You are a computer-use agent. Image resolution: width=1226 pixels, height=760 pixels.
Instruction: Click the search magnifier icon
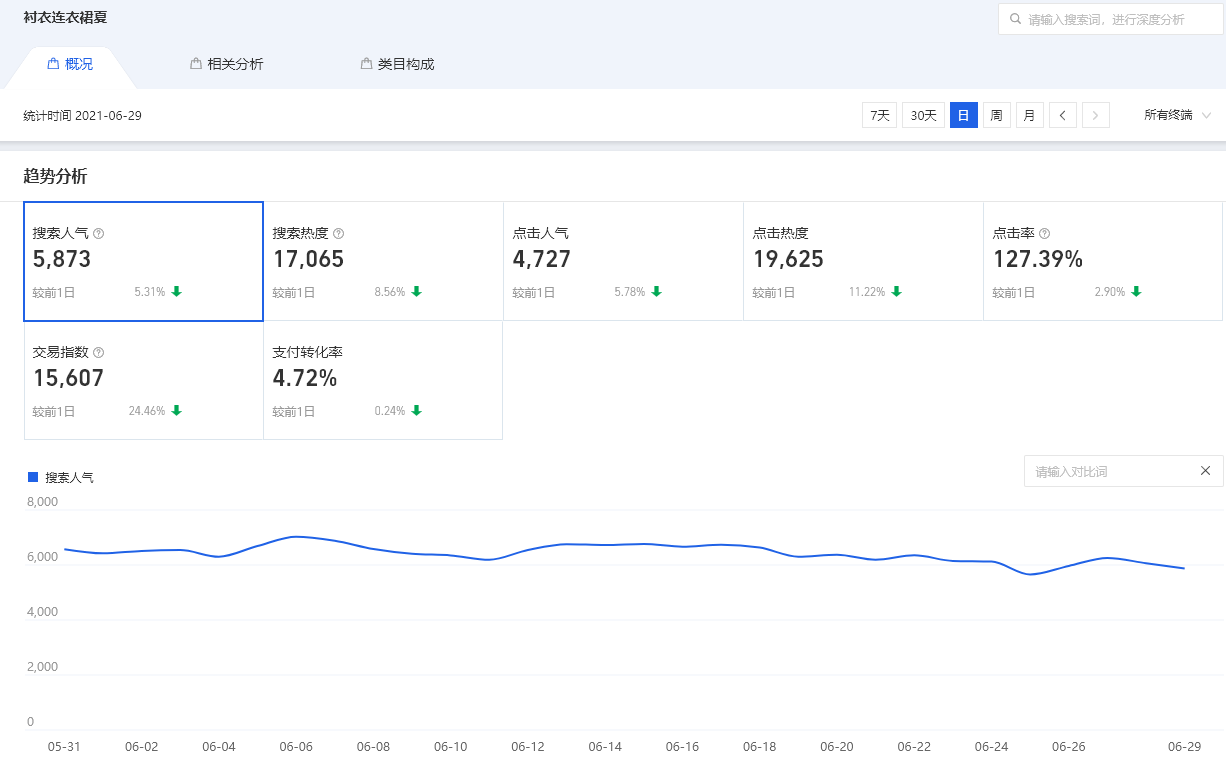(x=1015, y=19)
